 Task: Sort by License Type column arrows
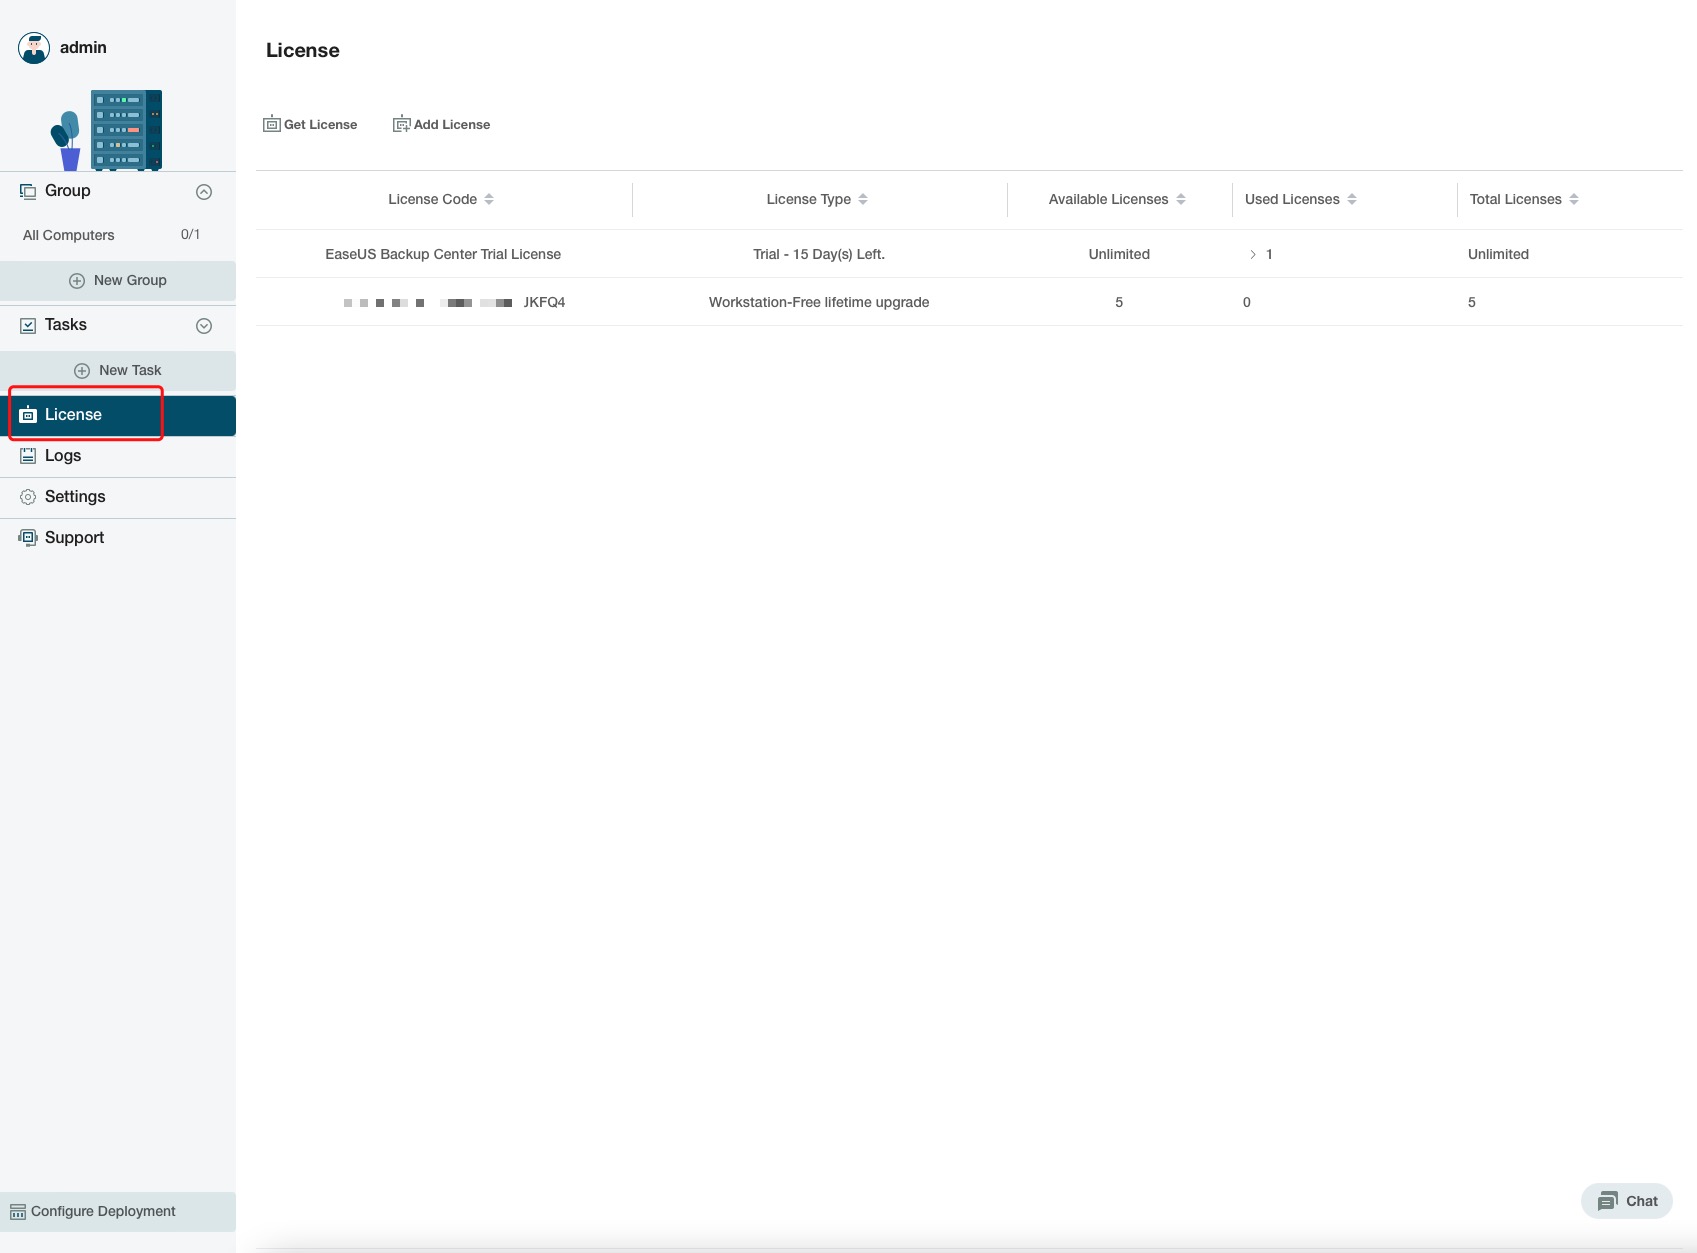863,199
